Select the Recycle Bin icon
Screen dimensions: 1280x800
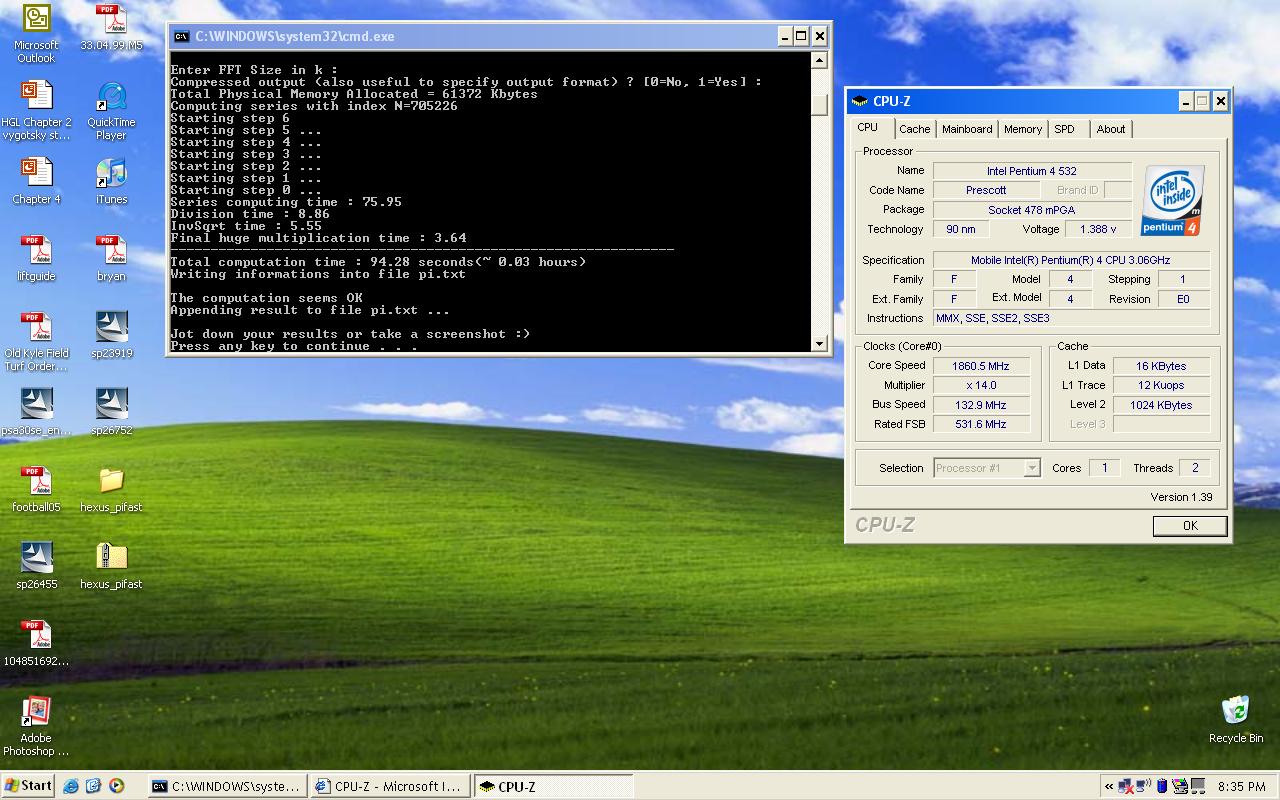[1236, 719]
